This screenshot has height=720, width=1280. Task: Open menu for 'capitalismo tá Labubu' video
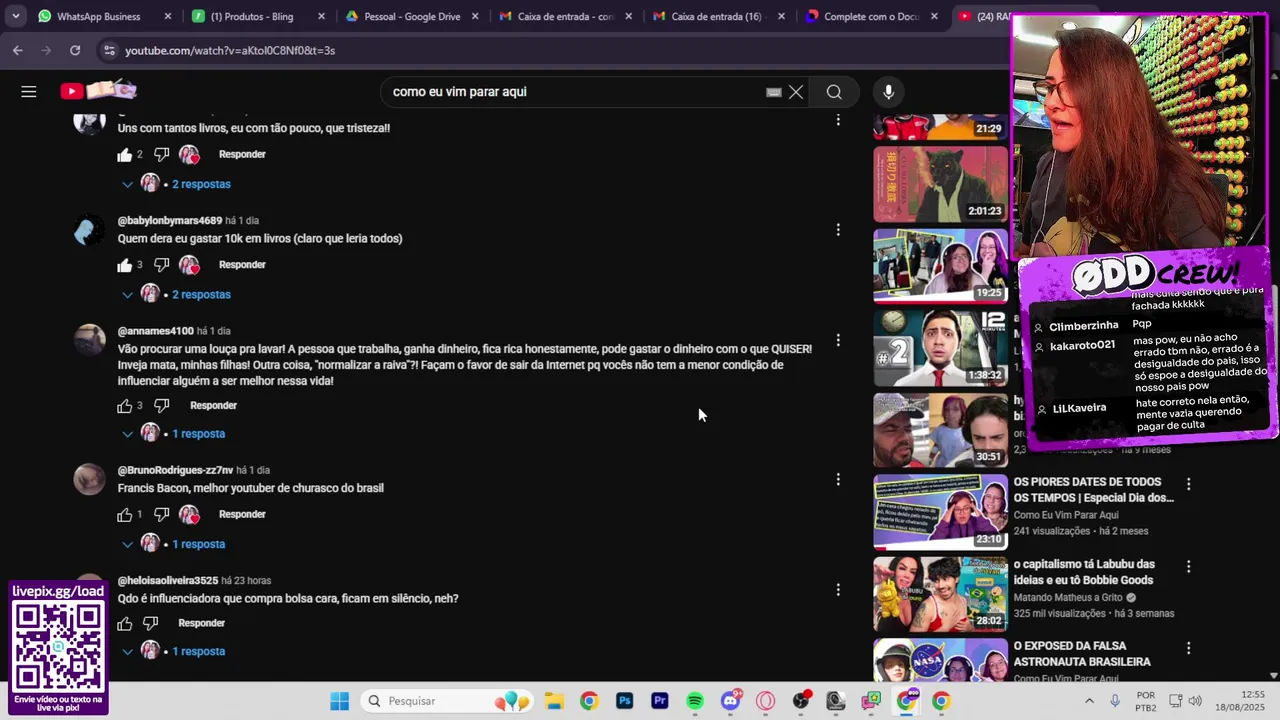tap(1188, 566)
